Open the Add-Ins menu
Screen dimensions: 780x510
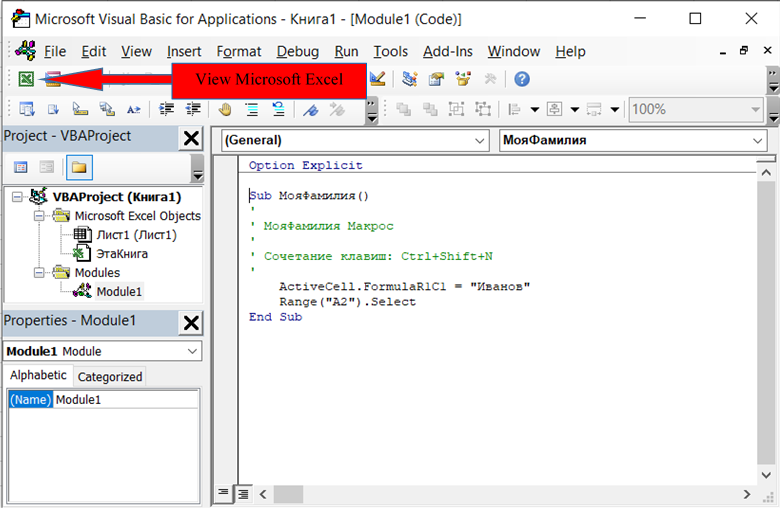pos(448,51)
